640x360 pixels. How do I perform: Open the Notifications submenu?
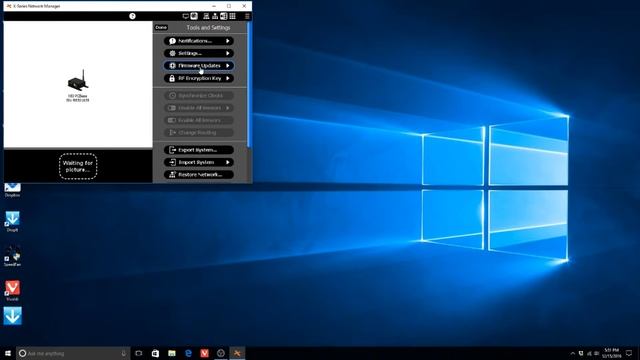[x=199, y=41]
